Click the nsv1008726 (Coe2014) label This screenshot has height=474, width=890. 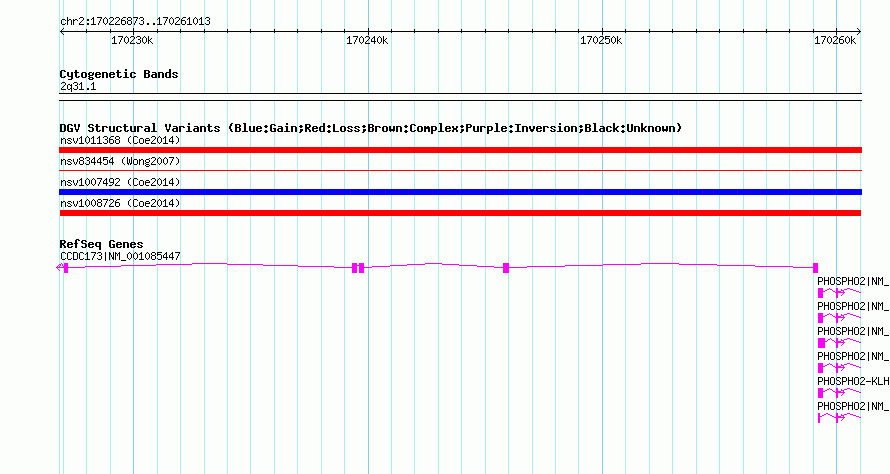click(120, 203)
